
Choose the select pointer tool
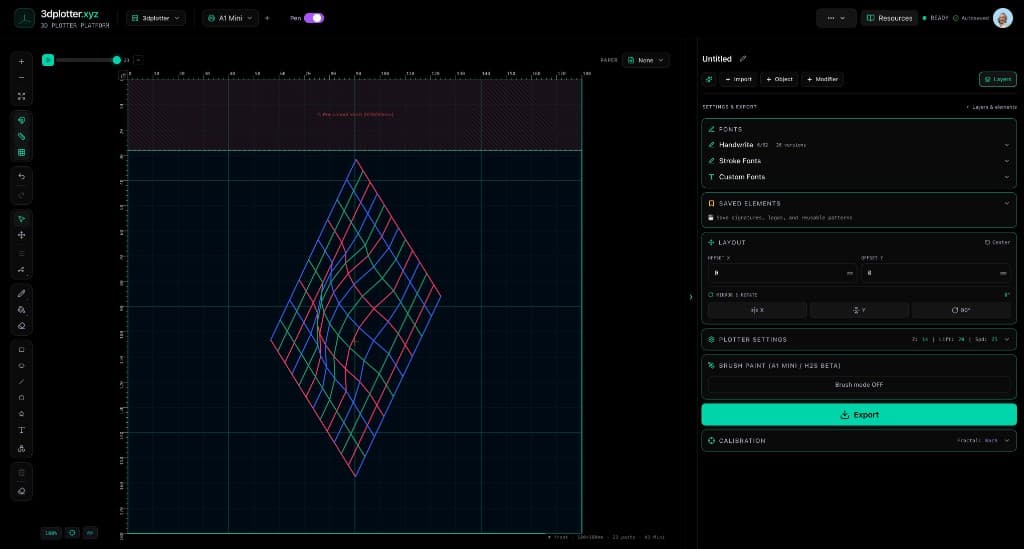(x=22, y=219)
